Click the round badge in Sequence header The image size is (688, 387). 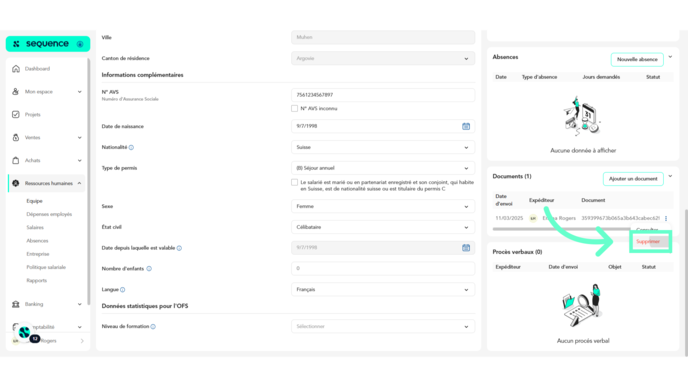(x=80, y=44)
